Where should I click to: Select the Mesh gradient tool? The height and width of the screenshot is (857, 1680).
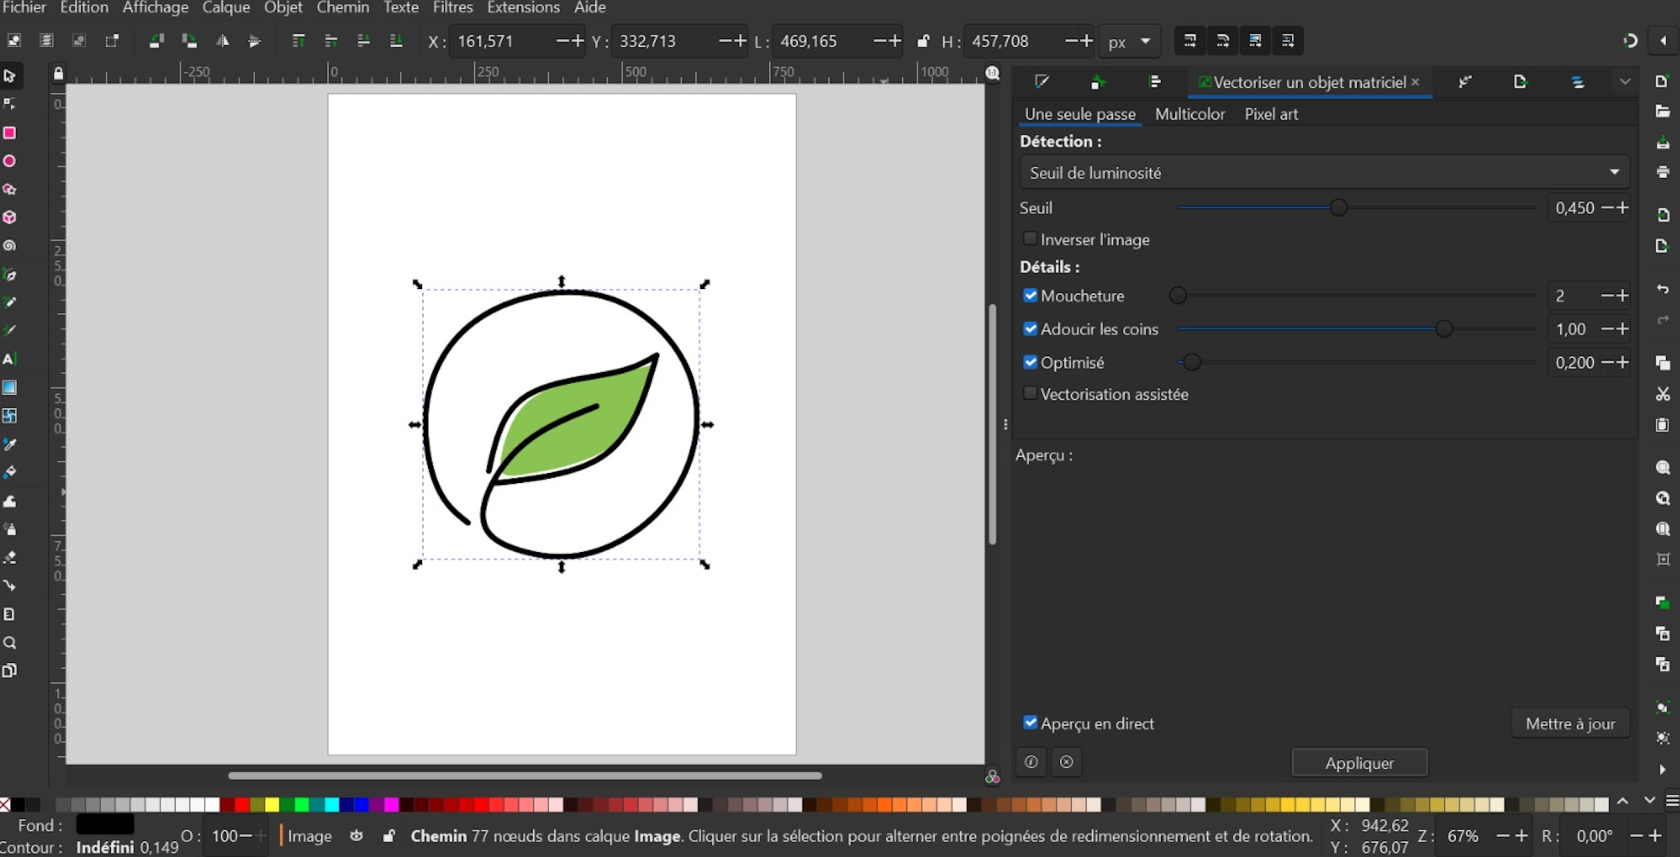tap(10, 415)
